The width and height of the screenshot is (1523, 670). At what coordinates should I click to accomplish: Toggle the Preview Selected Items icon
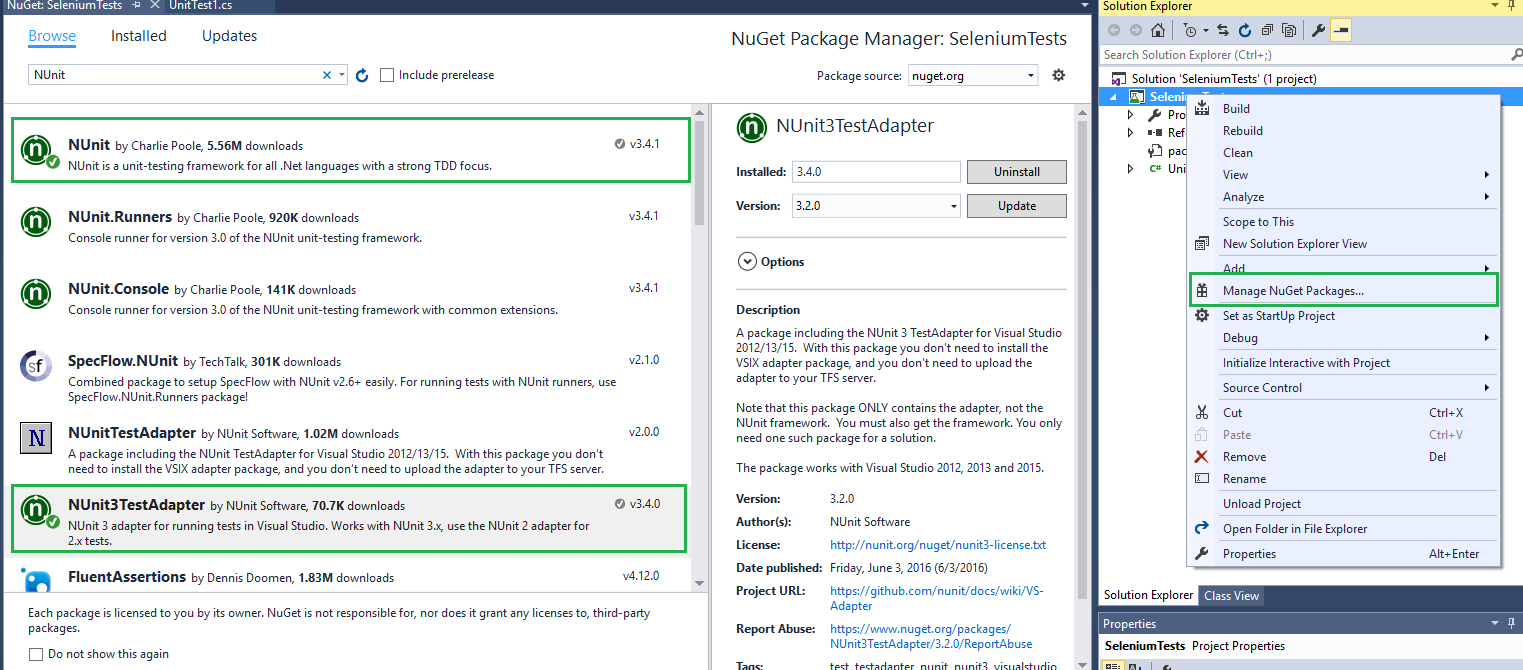pyautogui.click(x=1341, y=30)
